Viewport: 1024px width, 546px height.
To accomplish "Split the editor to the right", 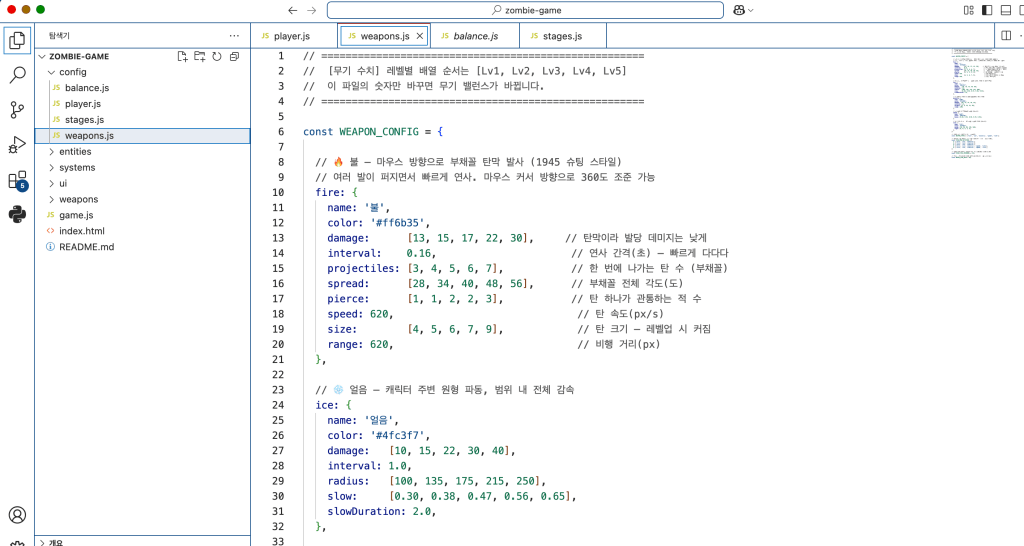I will pyautogui.click(x=1006, y=36).
